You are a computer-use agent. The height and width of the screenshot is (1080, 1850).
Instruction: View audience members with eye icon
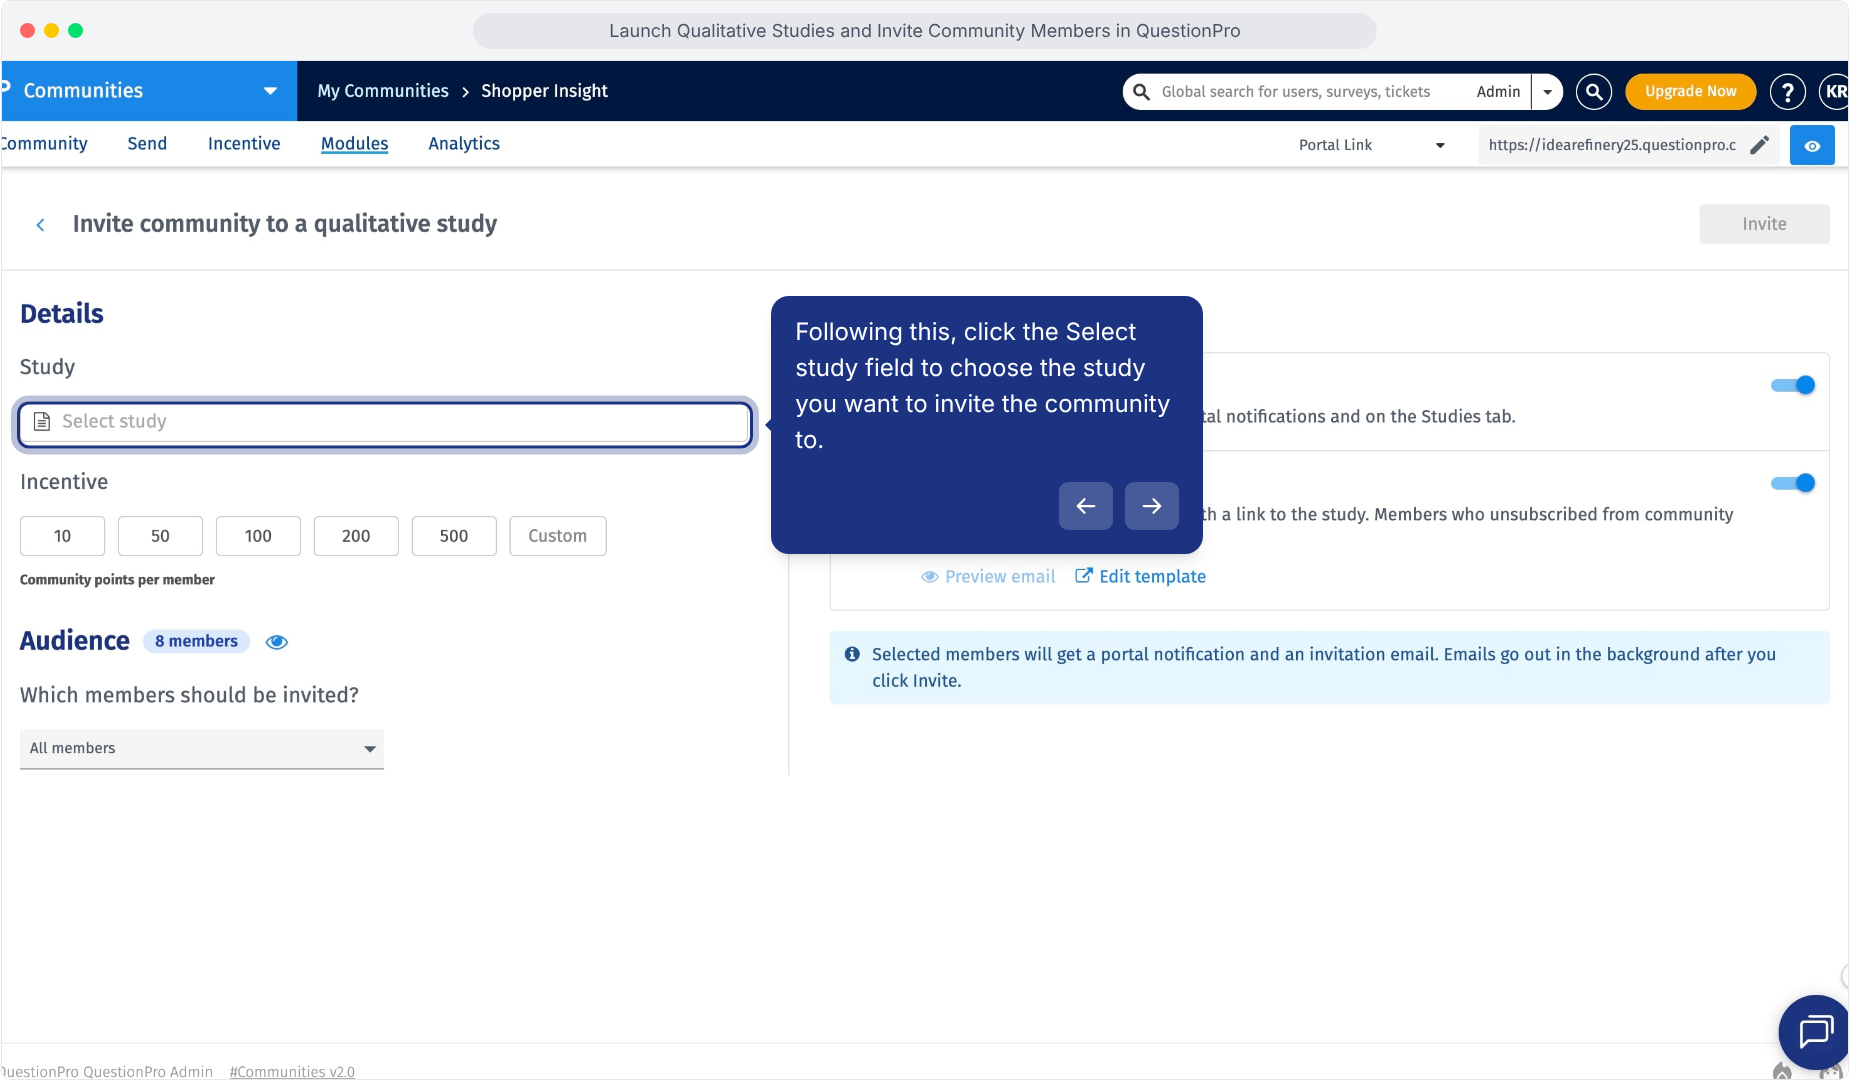coord(277,642)
